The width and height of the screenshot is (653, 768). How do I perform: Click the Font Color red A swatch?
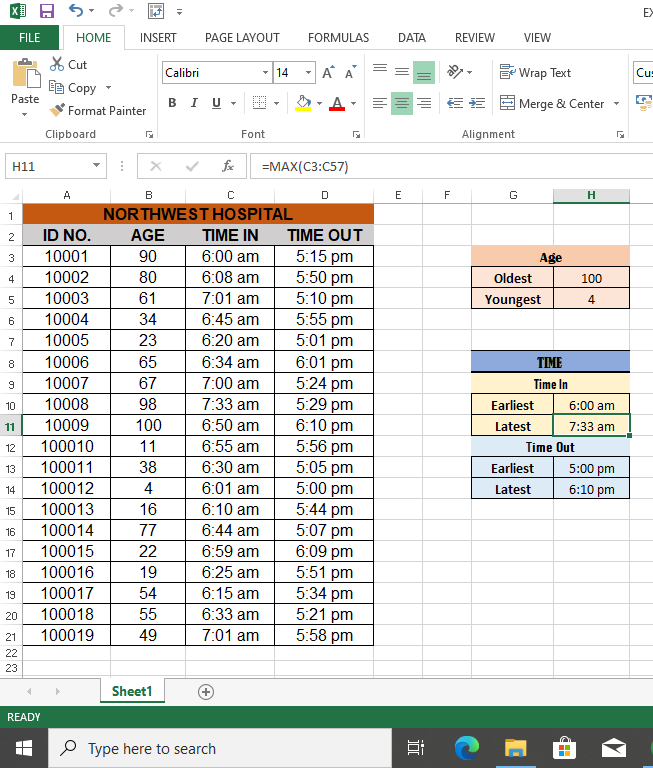337,103
